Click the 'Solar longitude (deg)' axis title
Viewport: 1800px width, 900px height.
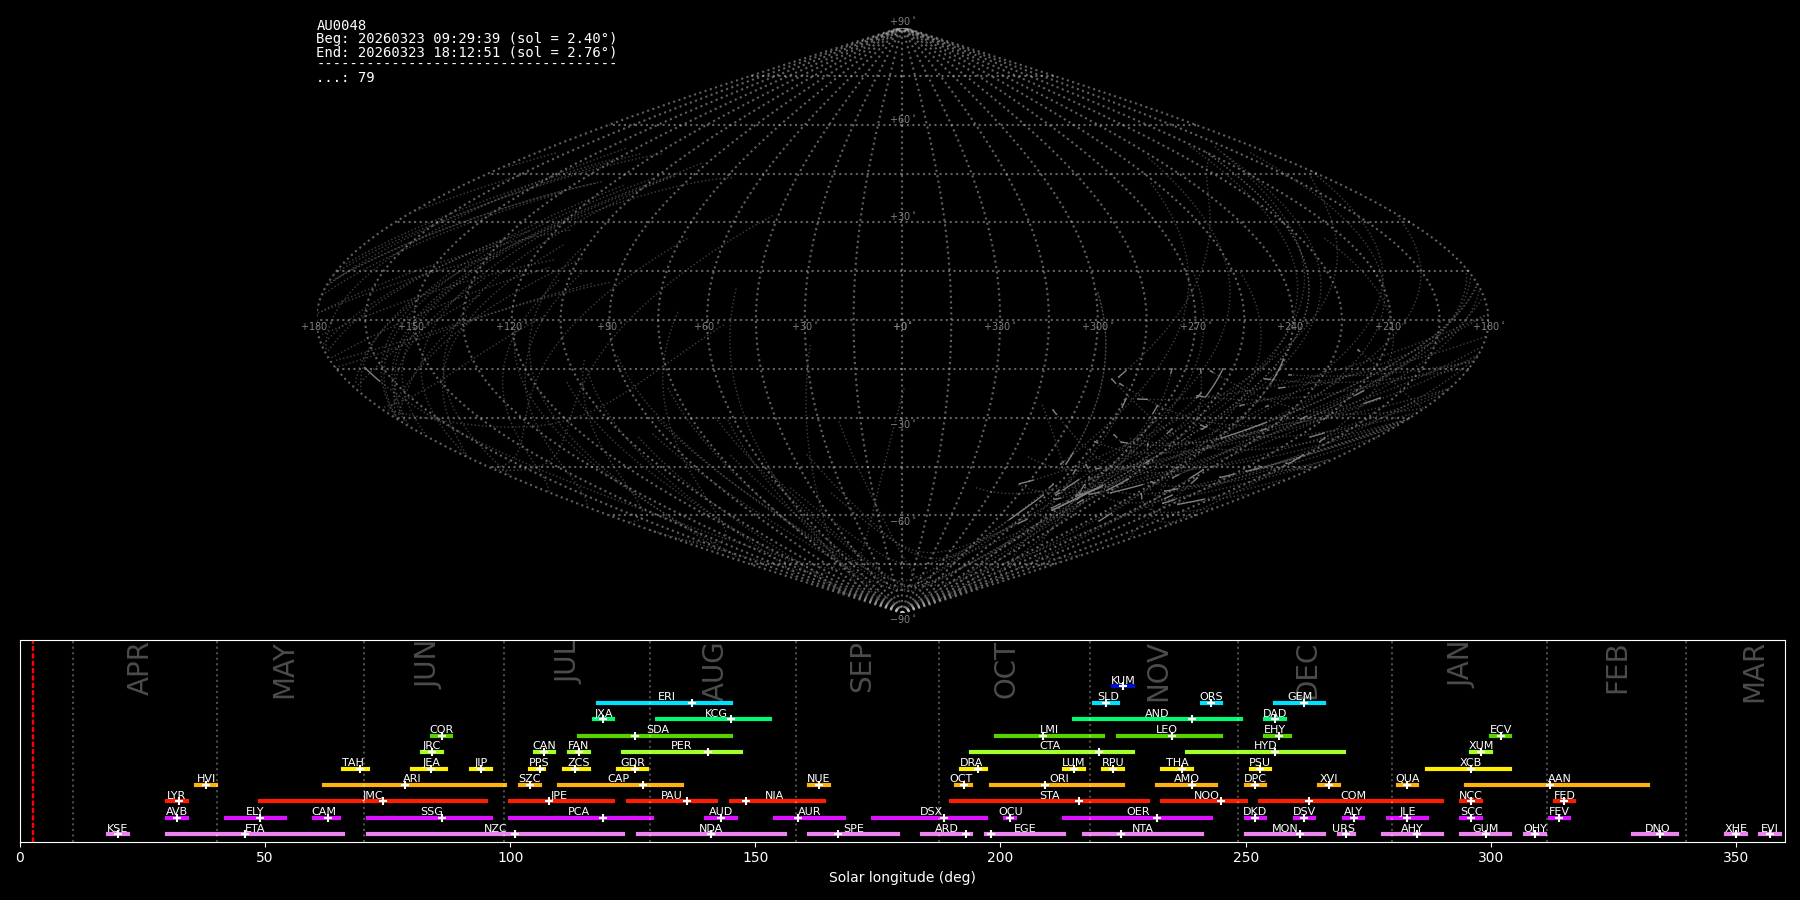[x=902, y=878]
